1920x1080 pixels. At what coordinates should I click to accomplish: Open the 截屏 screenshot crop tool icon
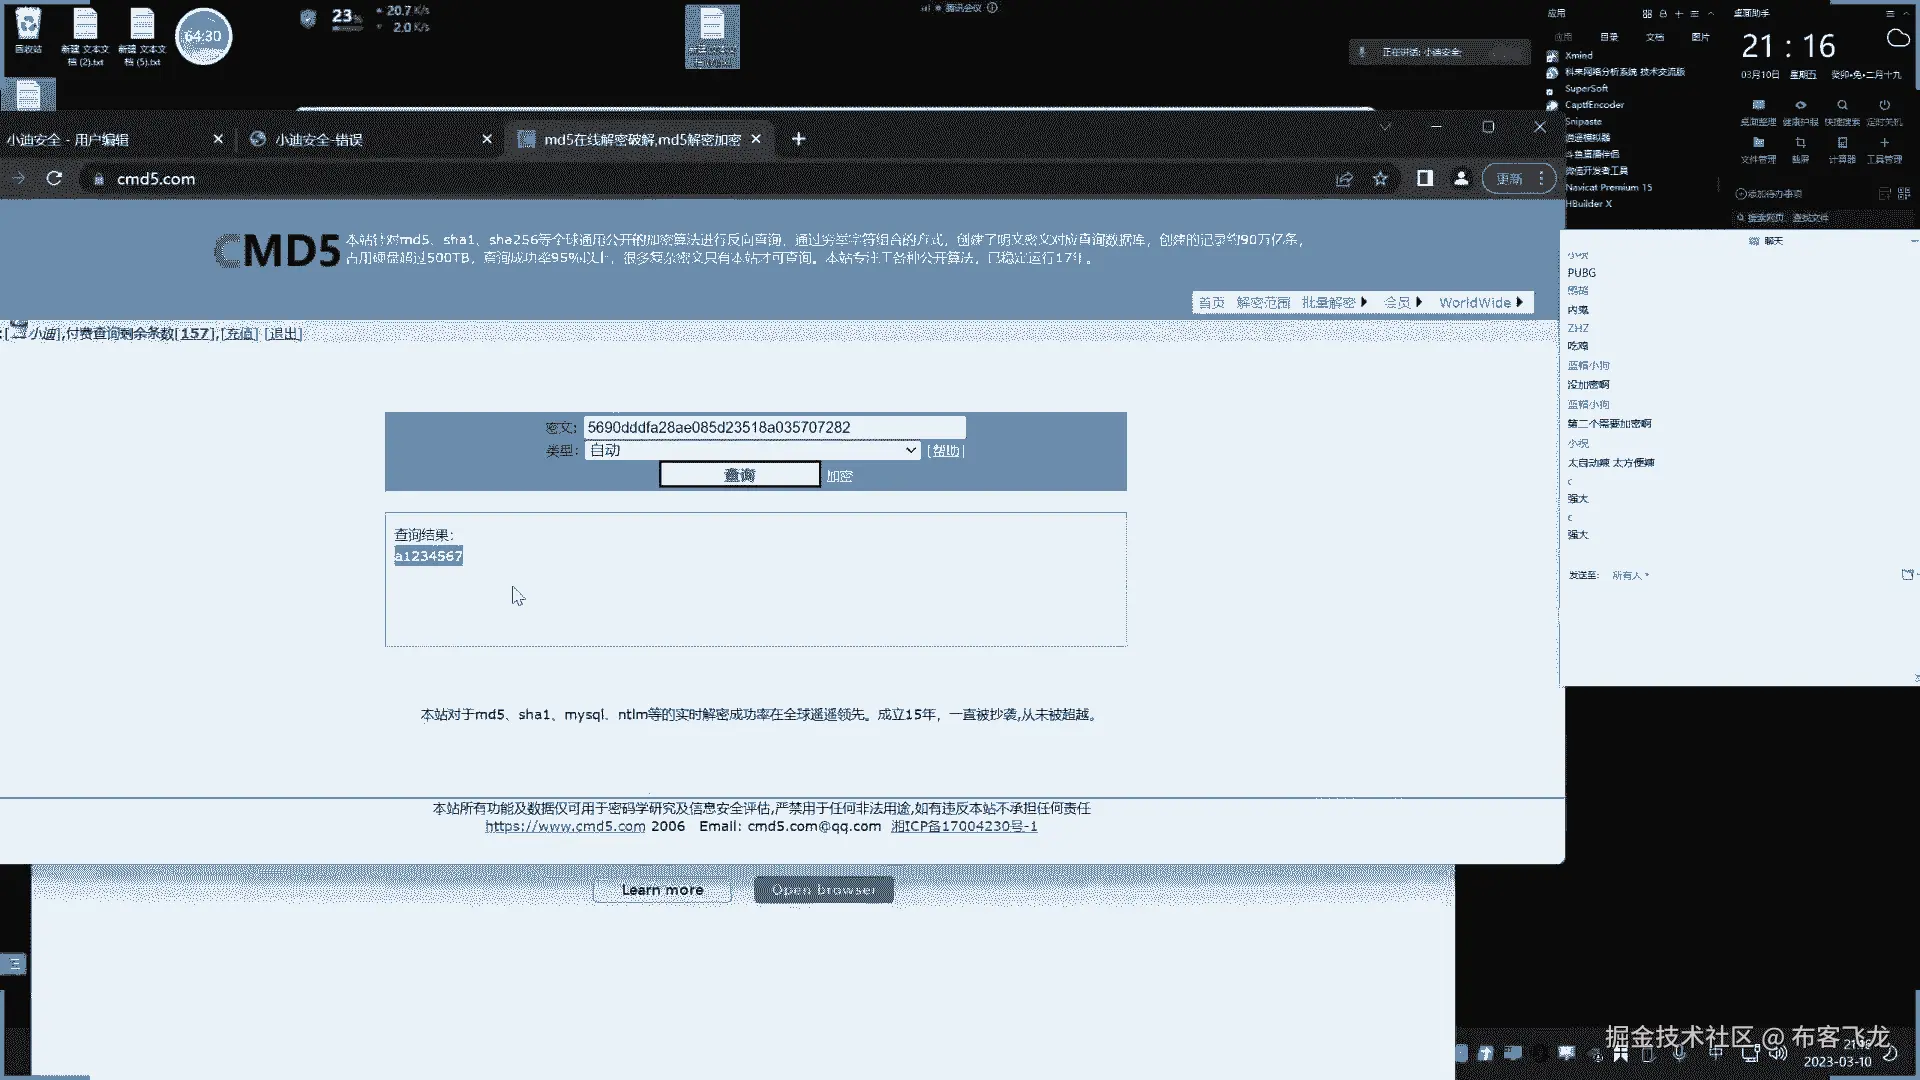[x=1800, y=143]
